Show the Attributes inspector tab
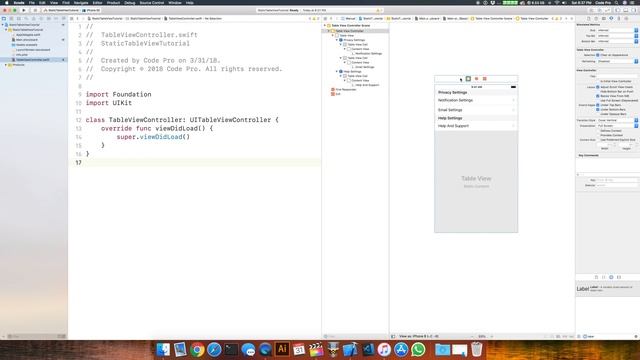The width and height of the screenshot is (640, 360). click(x=611, y=18)
